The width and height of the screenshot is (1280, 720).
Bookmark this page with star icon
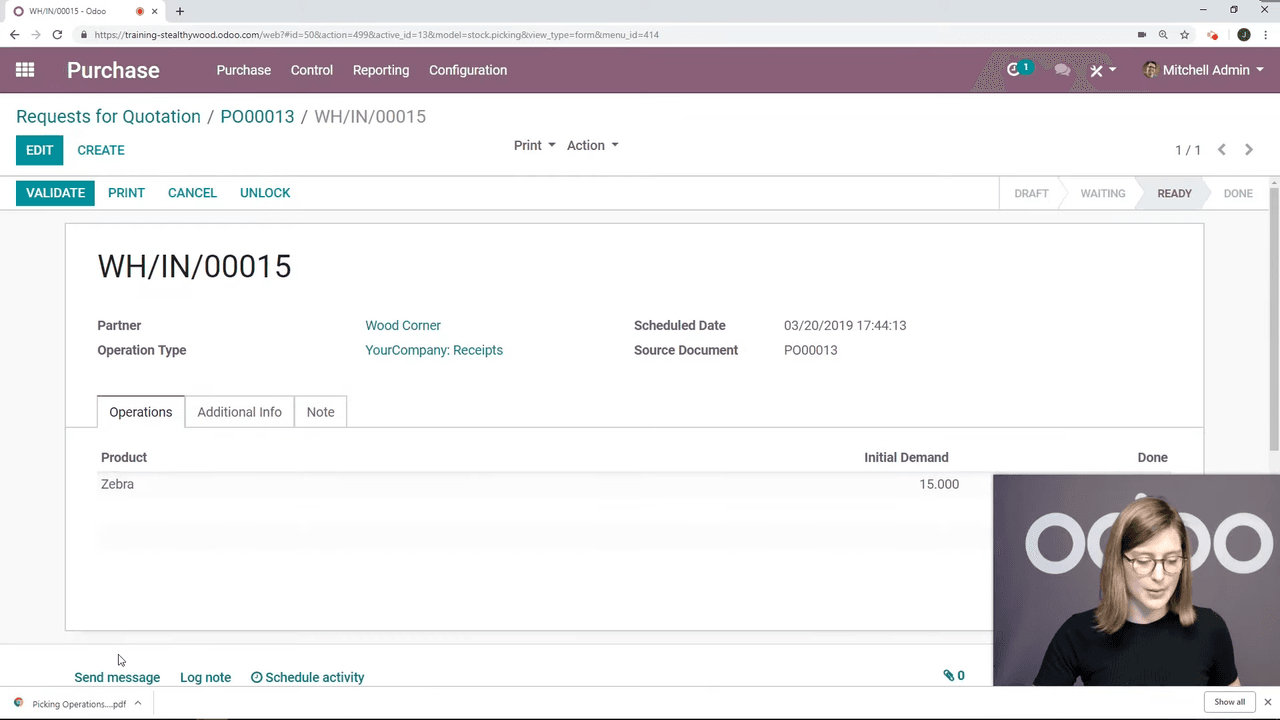click(x=1184, y=35)
